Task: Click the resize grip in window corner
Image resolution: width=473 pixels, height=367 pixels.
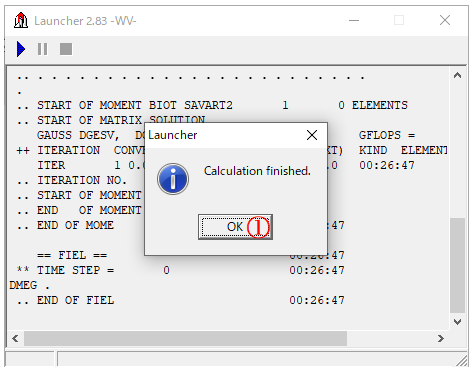Action: click(x=462, y=361)
